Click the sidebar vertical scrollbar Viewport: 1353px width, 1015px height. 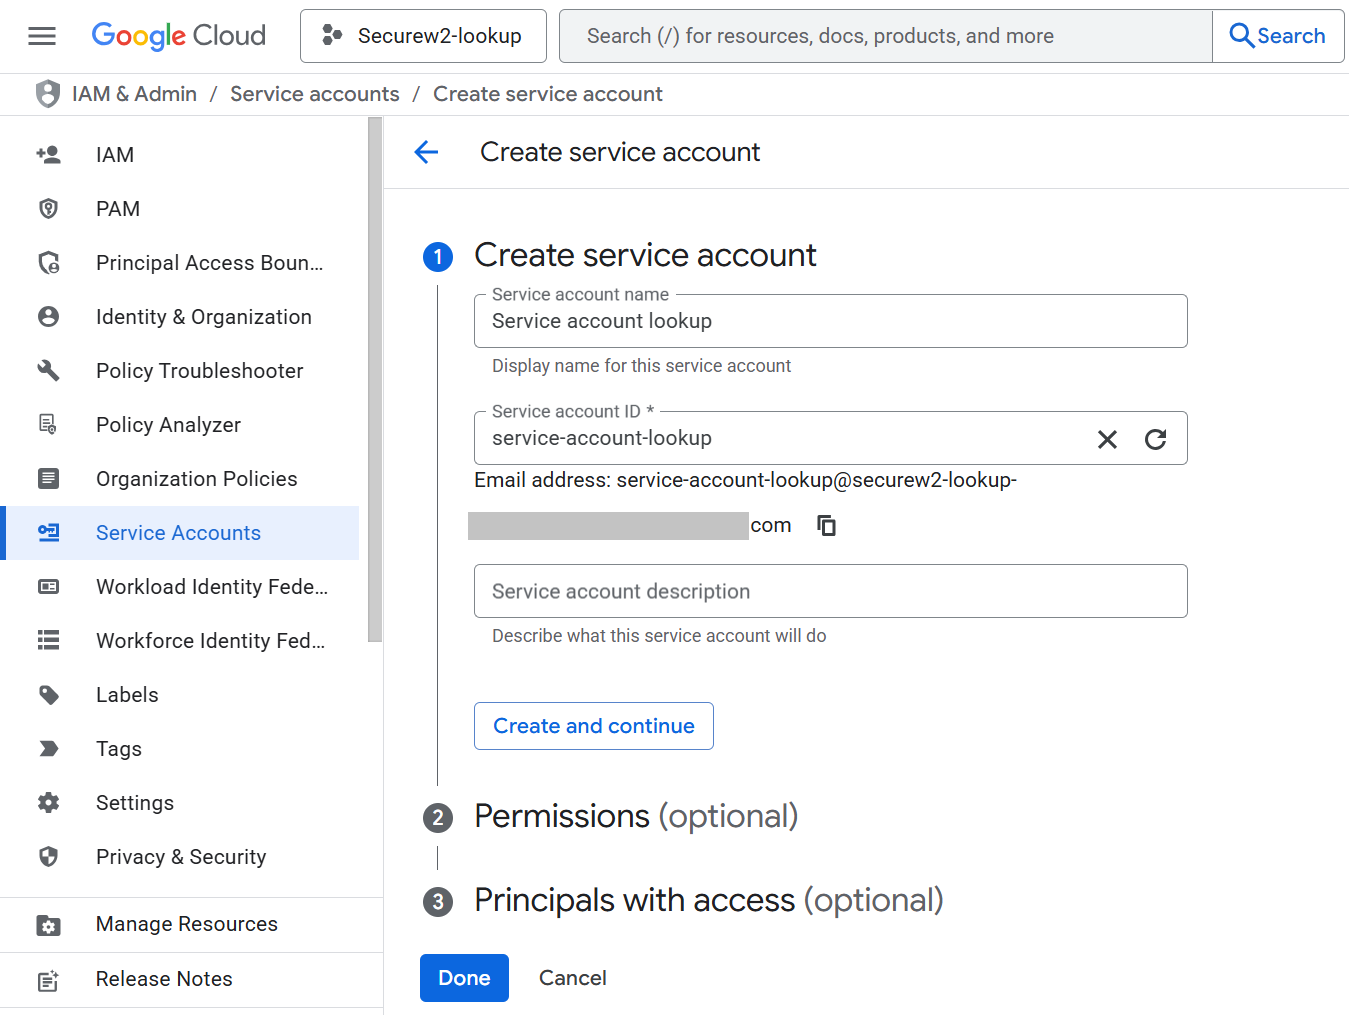coord(375,380)
